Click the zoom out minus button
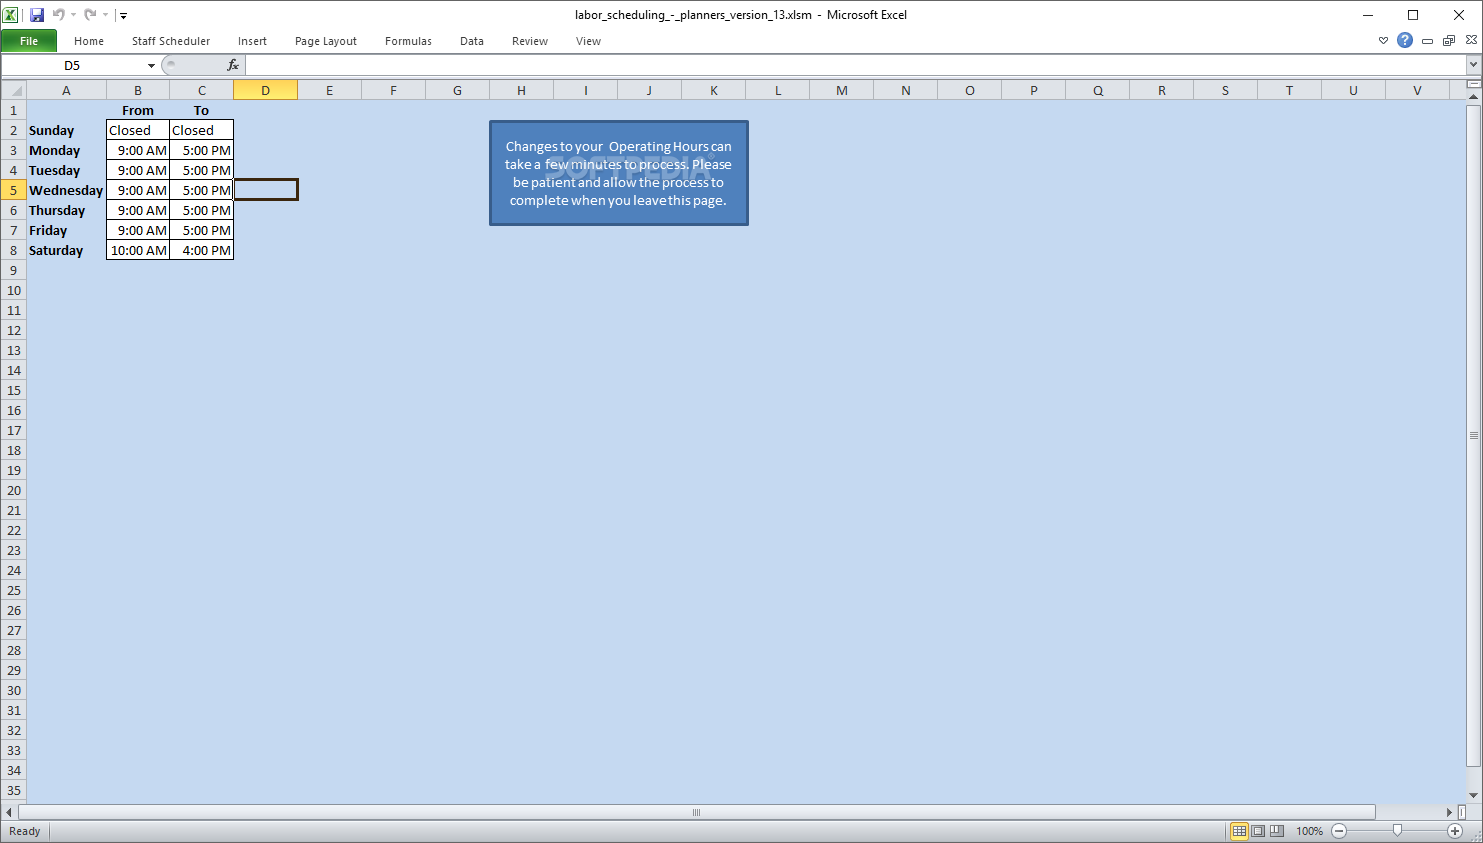 1339,831
